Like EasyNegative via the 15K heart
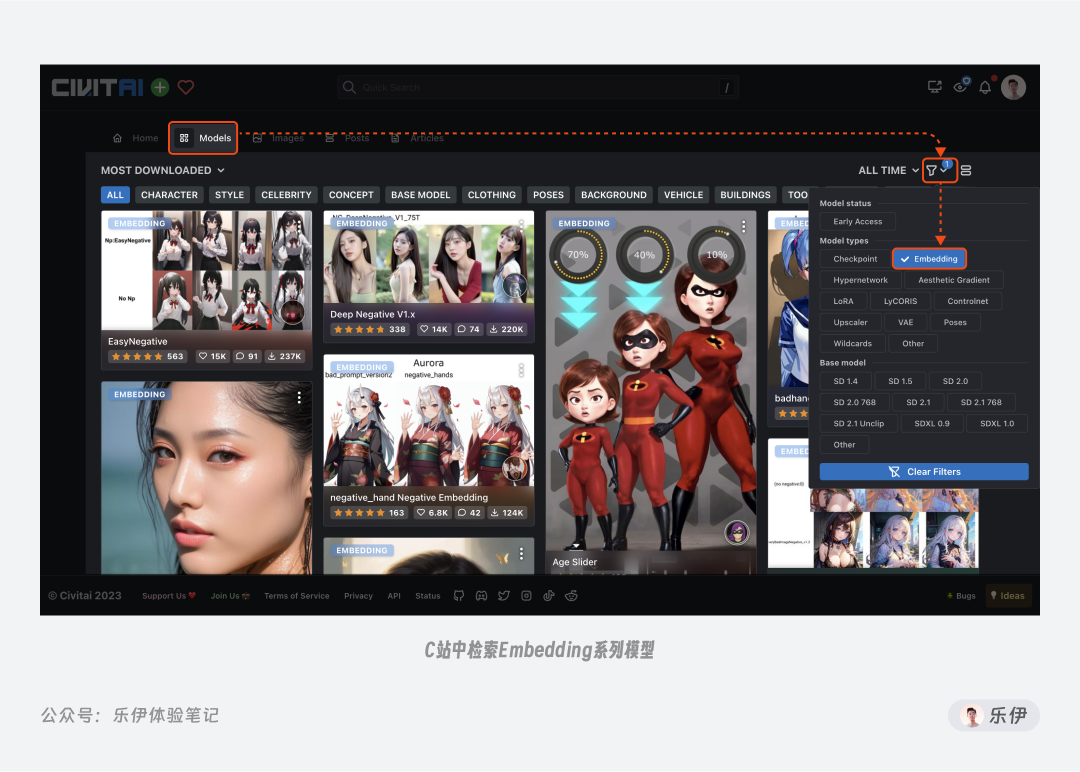The height and width of the screenshot is (772, 1080). [212, 356]
